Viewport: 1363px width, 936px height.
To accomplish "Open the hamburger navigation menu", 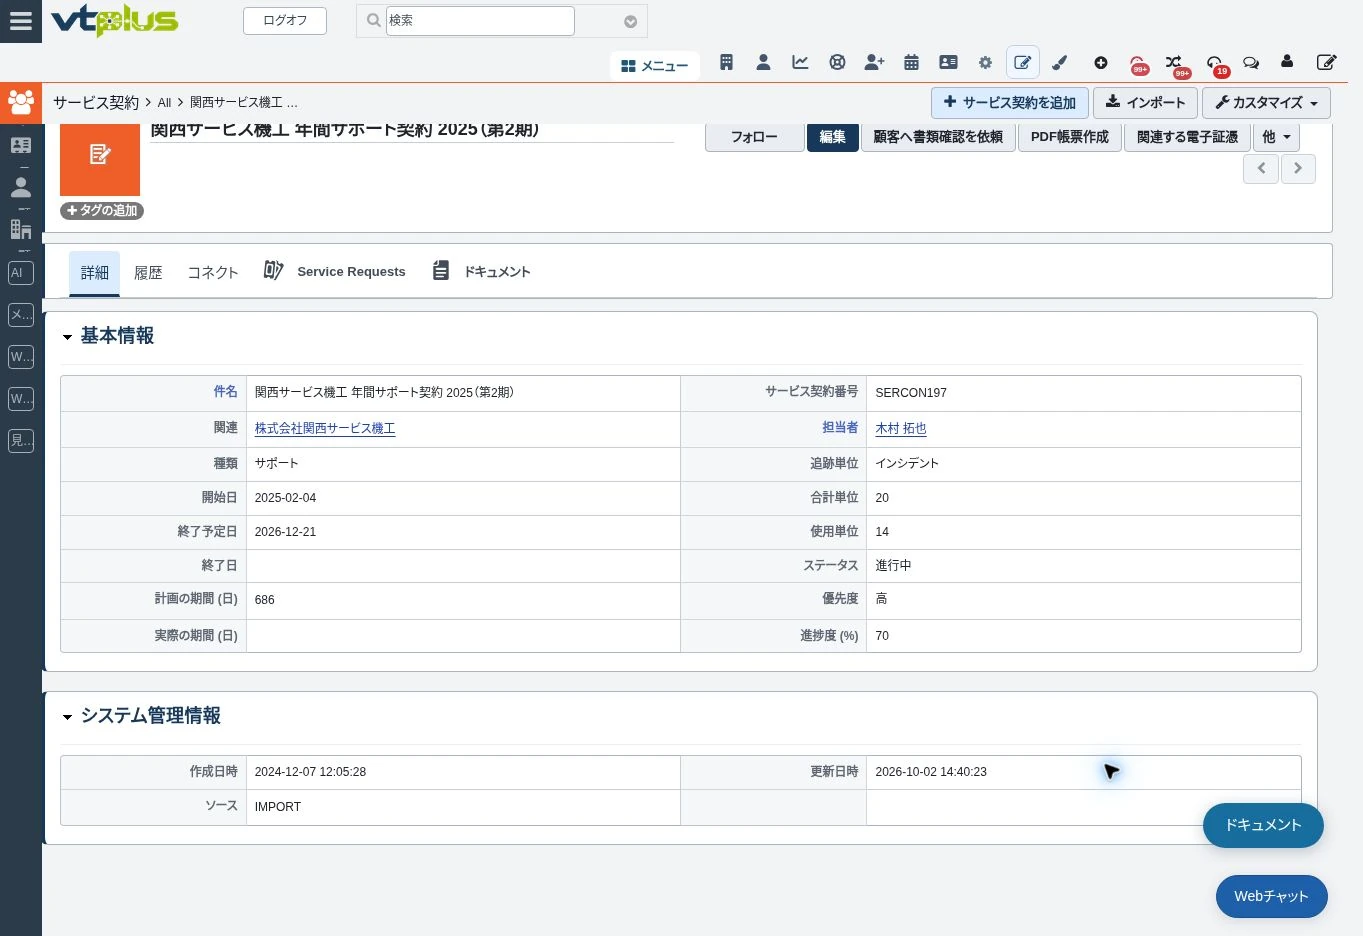I will coord(21,21).
